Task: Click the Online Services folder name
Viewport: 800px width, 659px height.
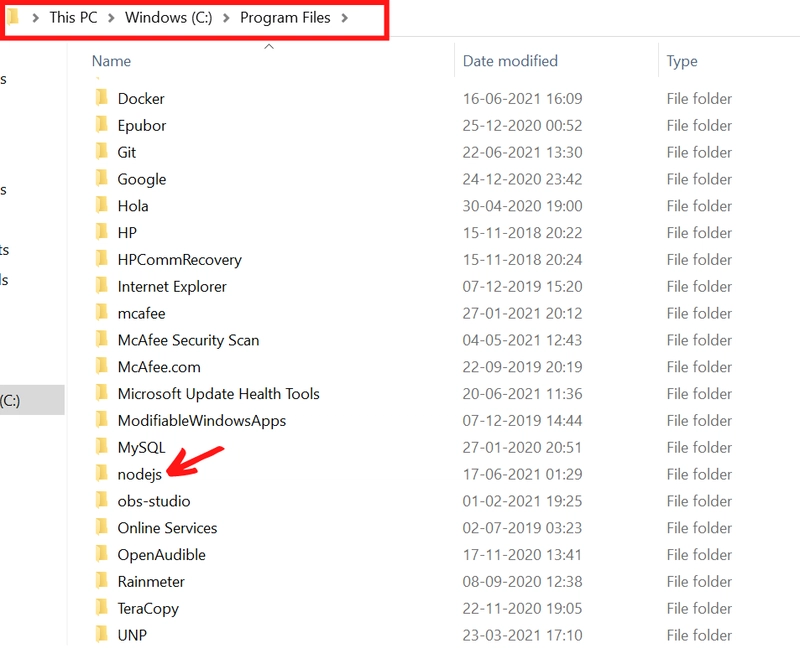Action: [x=167, y=528]
